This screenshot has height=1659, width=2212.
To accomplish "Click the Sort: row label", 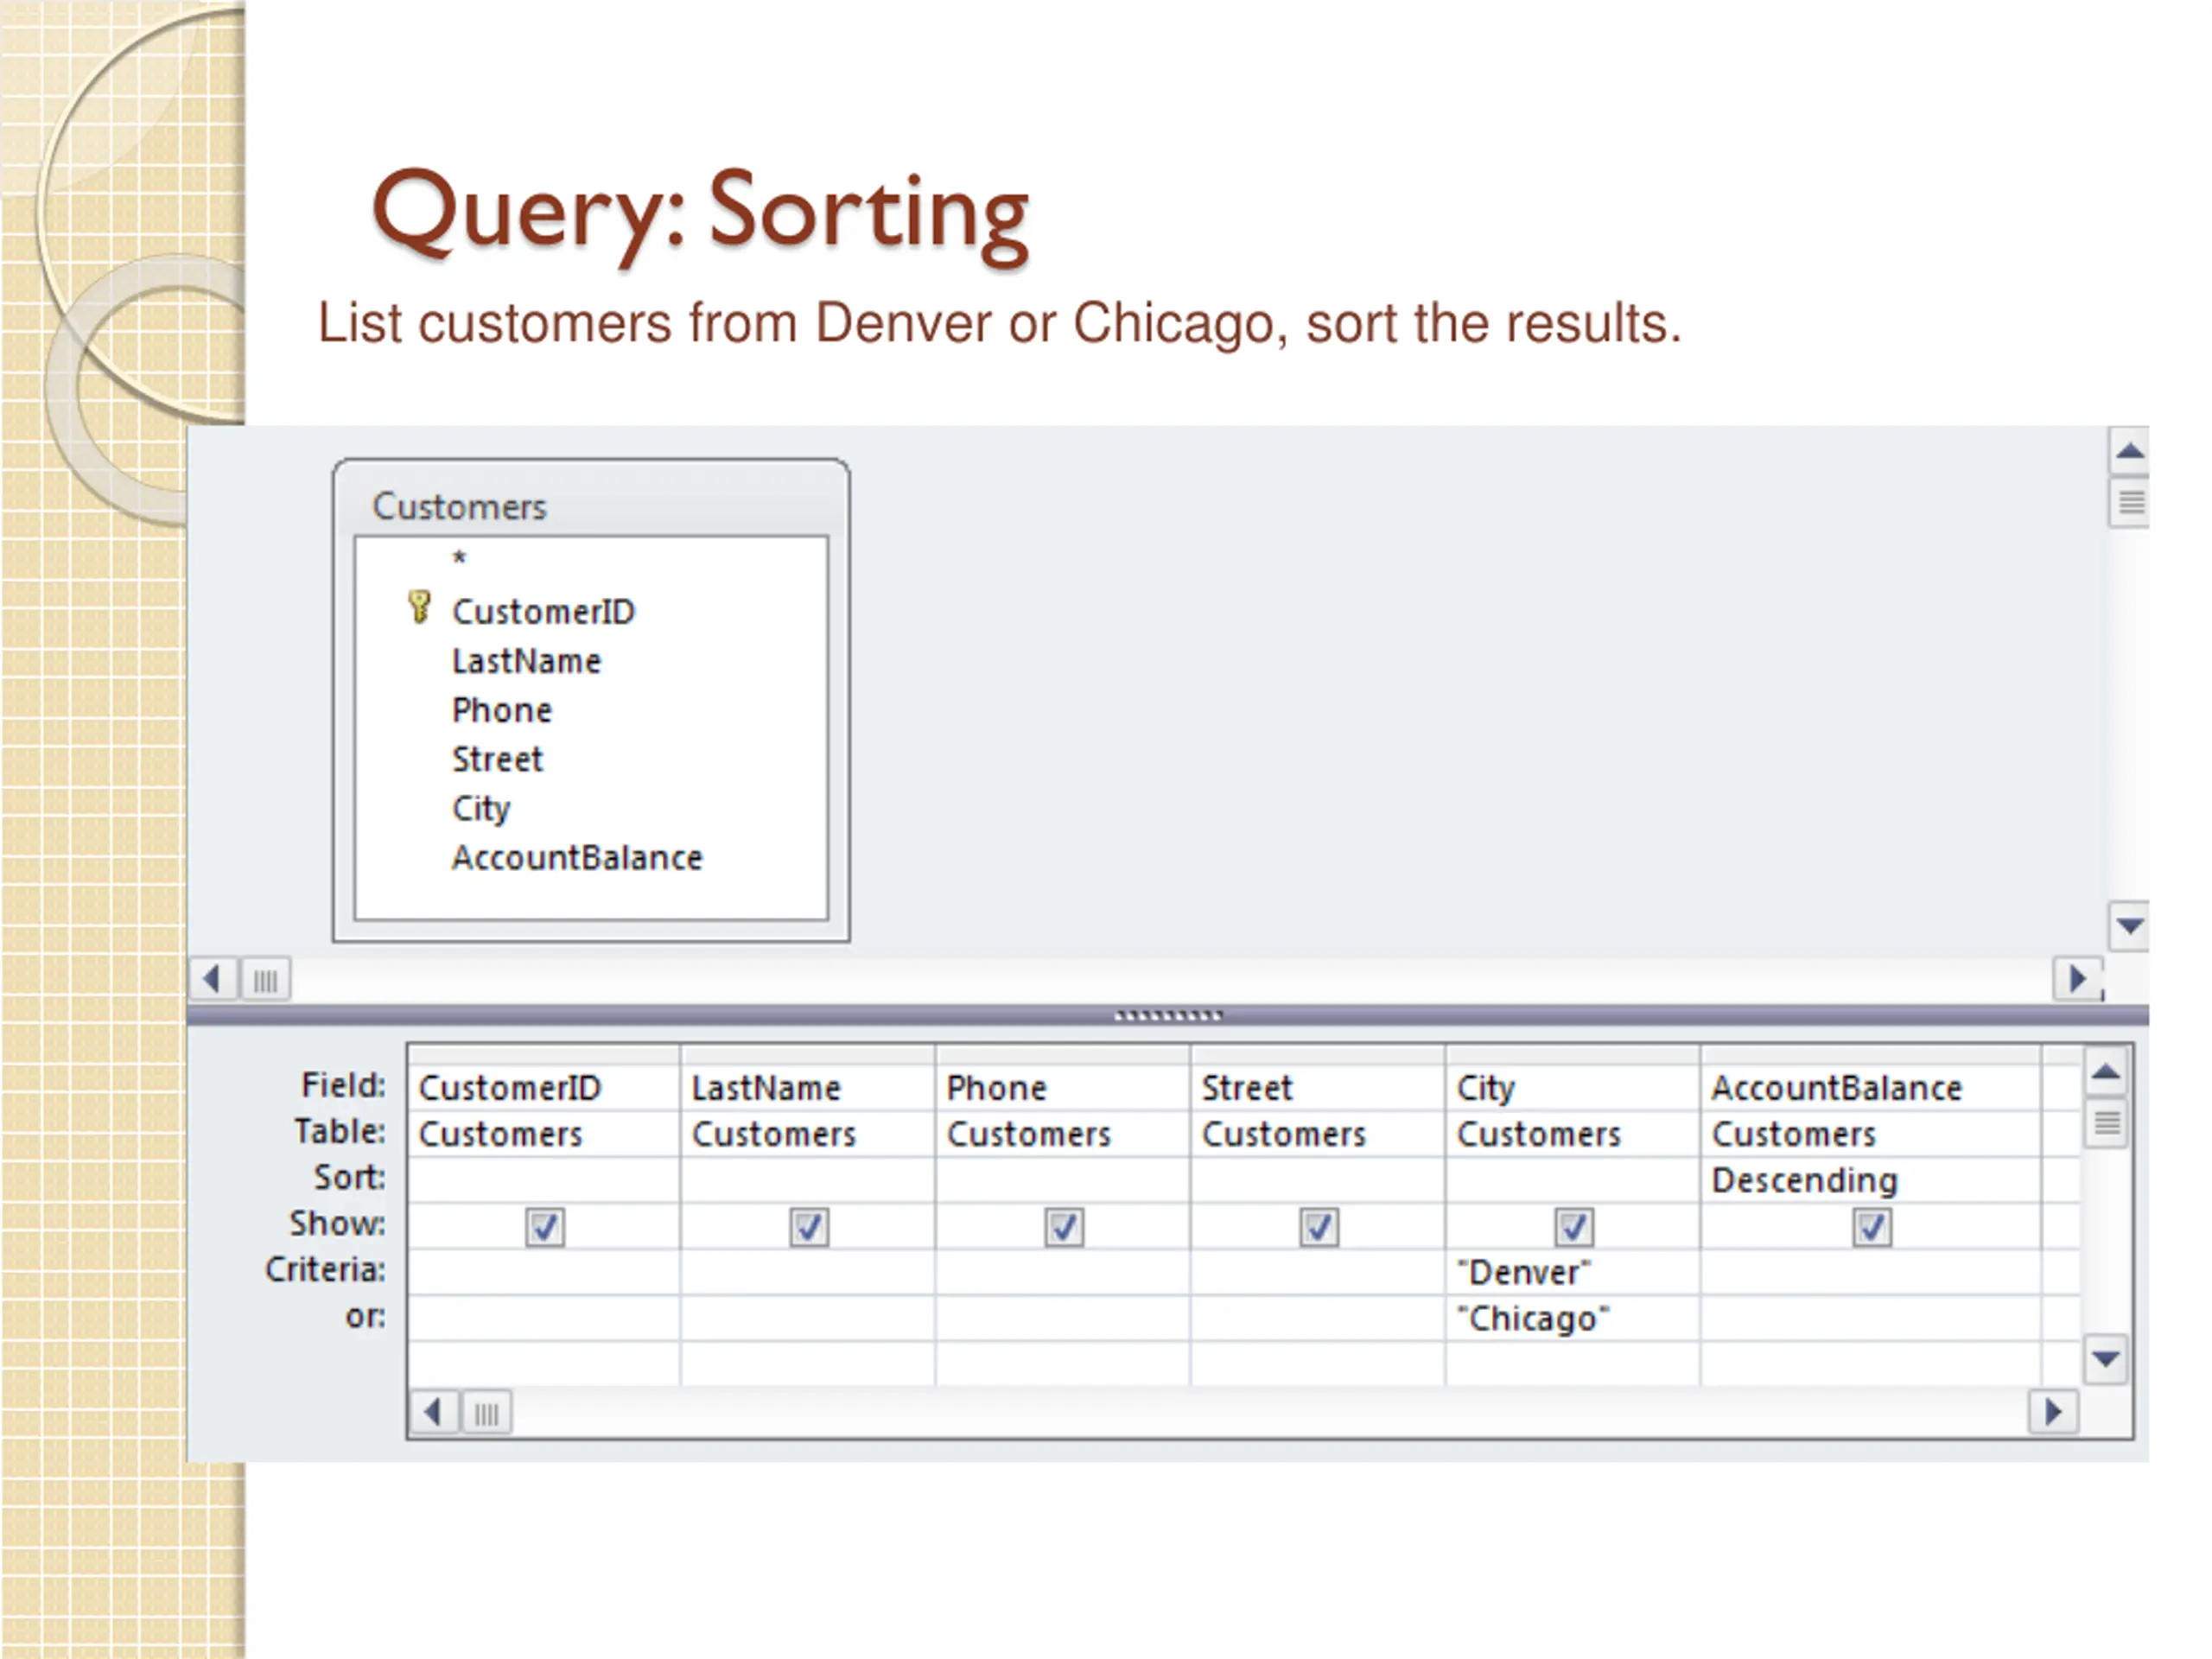I will [x=349, y=1177].
